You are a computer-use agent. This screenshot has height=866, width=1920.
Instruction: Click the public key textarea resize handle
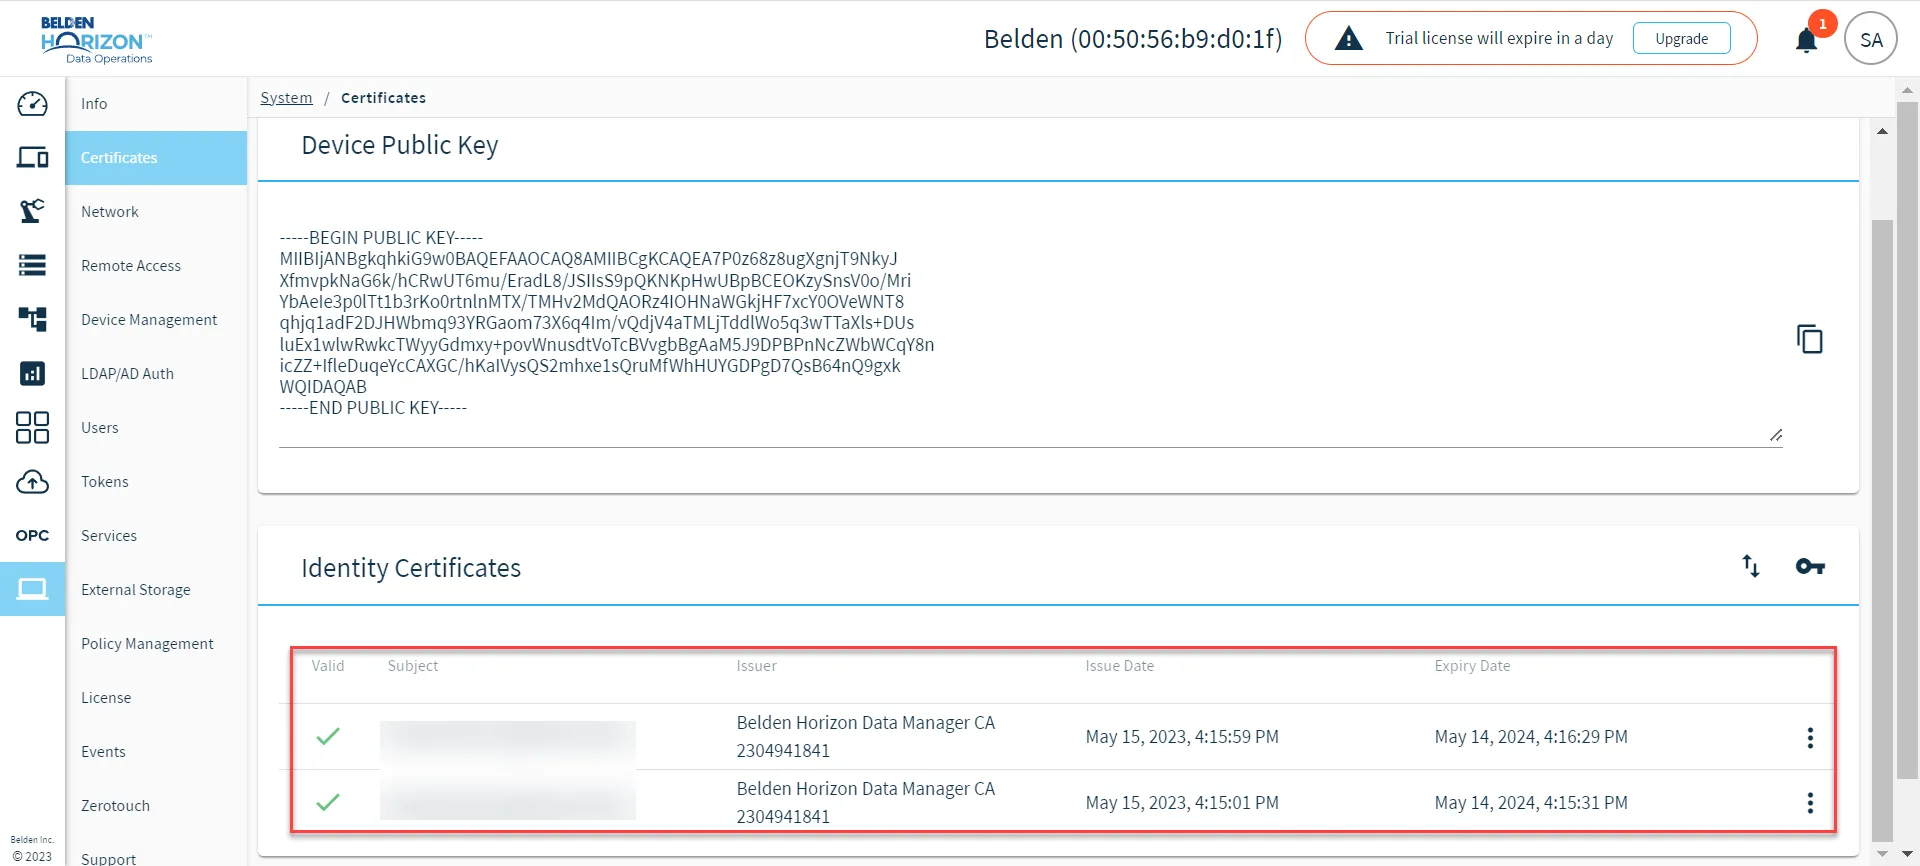tap(1775, 435)
